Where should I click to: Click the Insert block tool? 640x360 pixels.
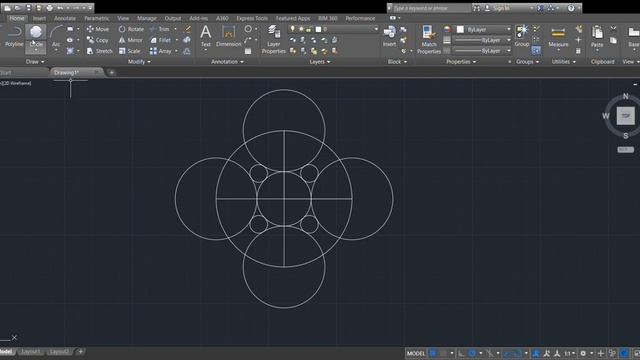click(x=389, y=36)
